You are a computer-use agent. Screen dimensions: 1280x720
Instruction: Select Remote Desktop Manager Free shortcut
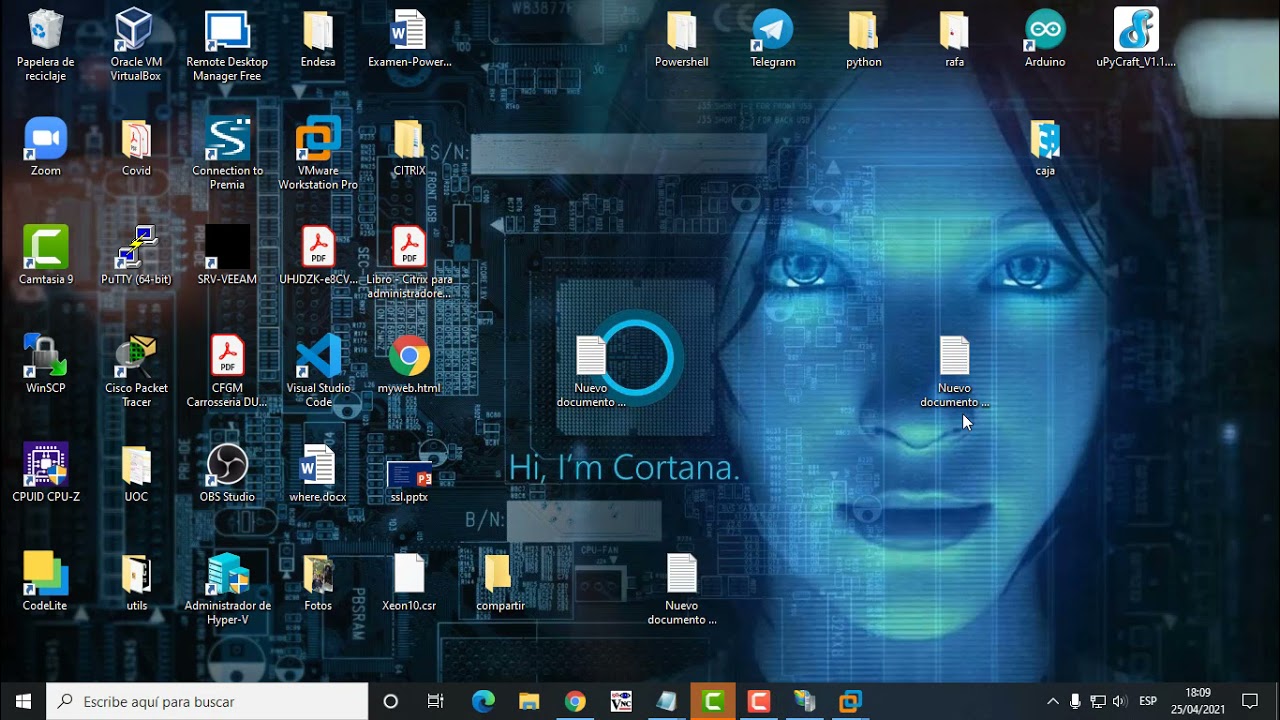click(x=227, y=45)
